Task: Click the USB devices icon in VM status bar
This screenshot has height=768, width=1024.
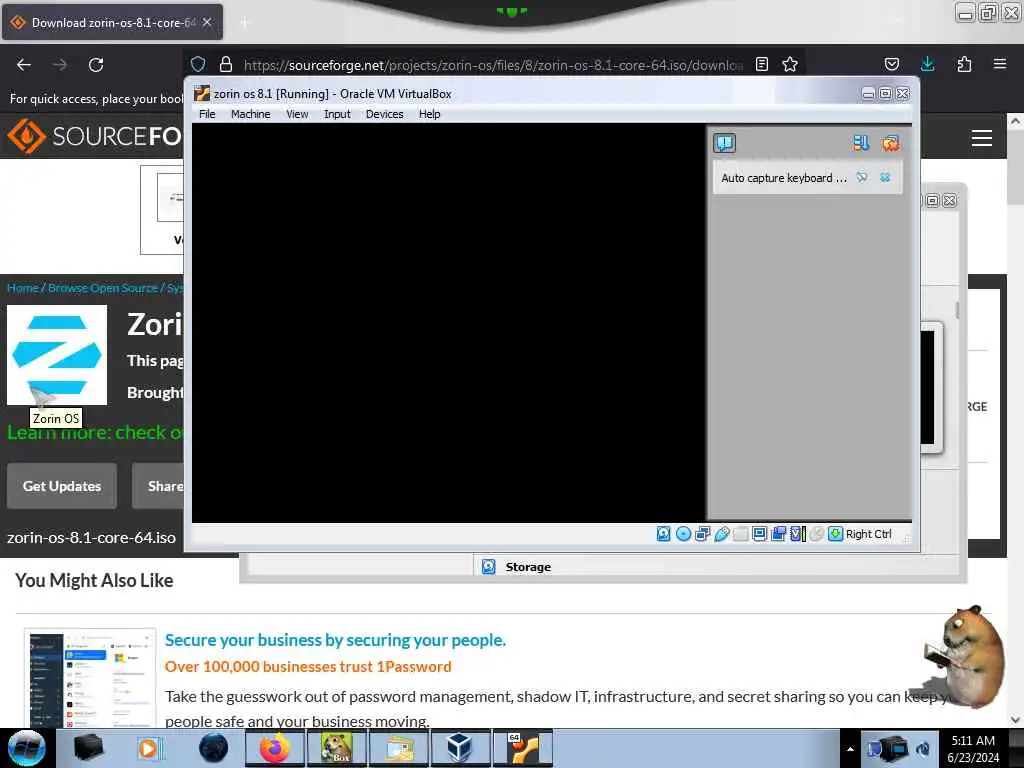Action: click(x=722, y=534)
